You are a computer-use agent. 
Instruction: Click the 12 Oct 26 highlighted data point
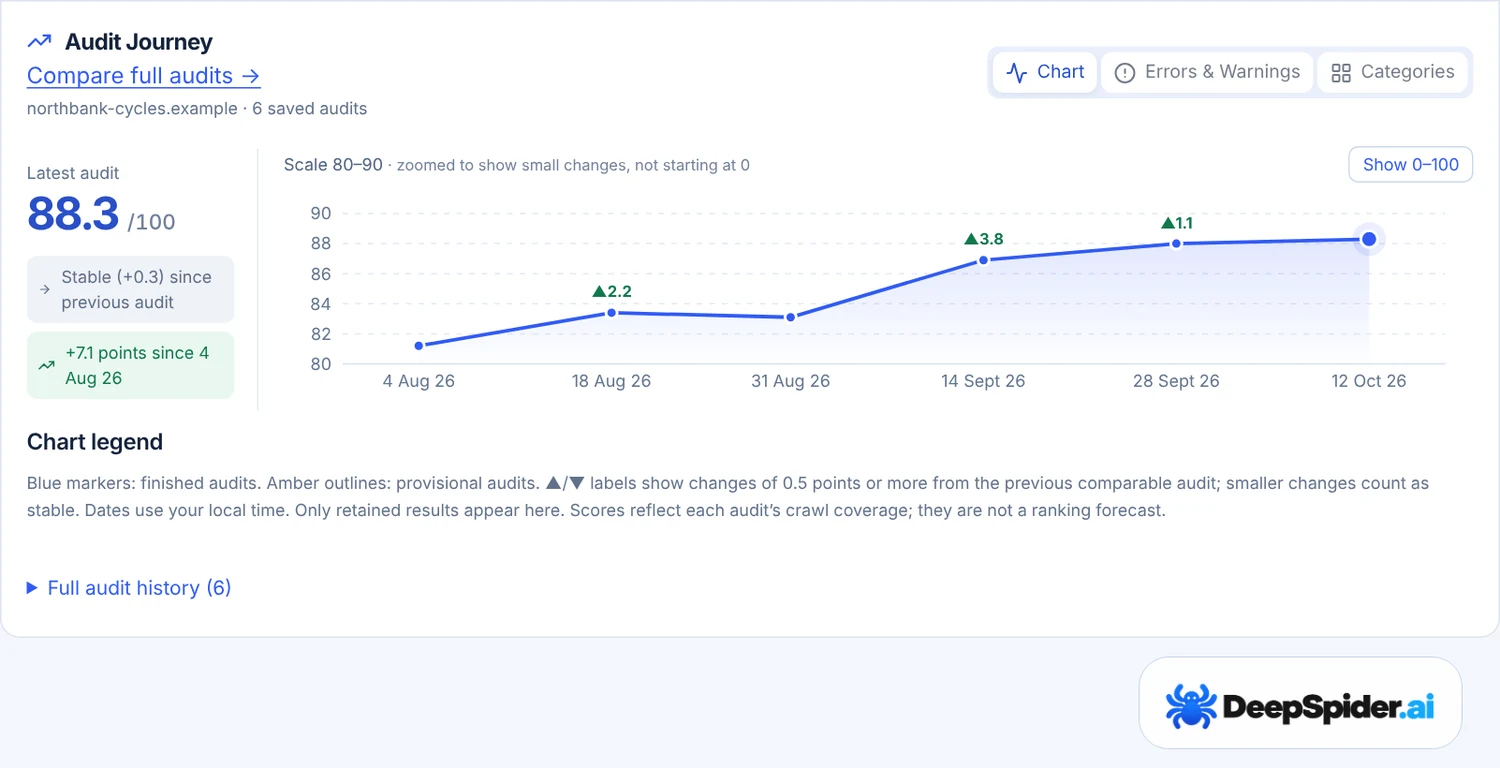click(1369, 239)
